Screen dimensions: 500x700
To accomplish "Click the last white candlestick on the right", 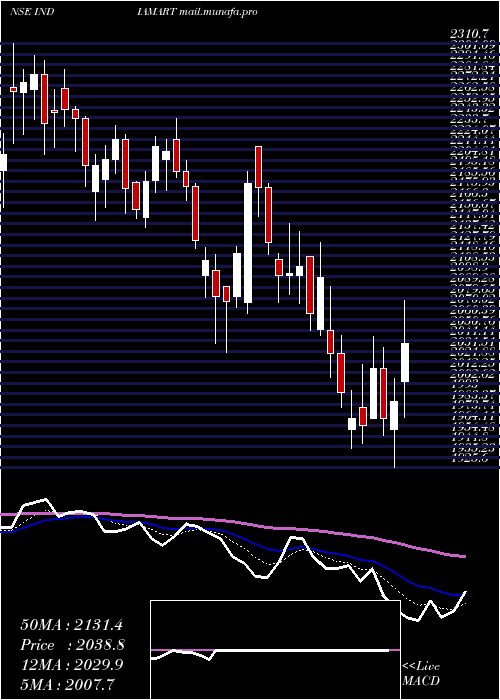I will point(405,362).
